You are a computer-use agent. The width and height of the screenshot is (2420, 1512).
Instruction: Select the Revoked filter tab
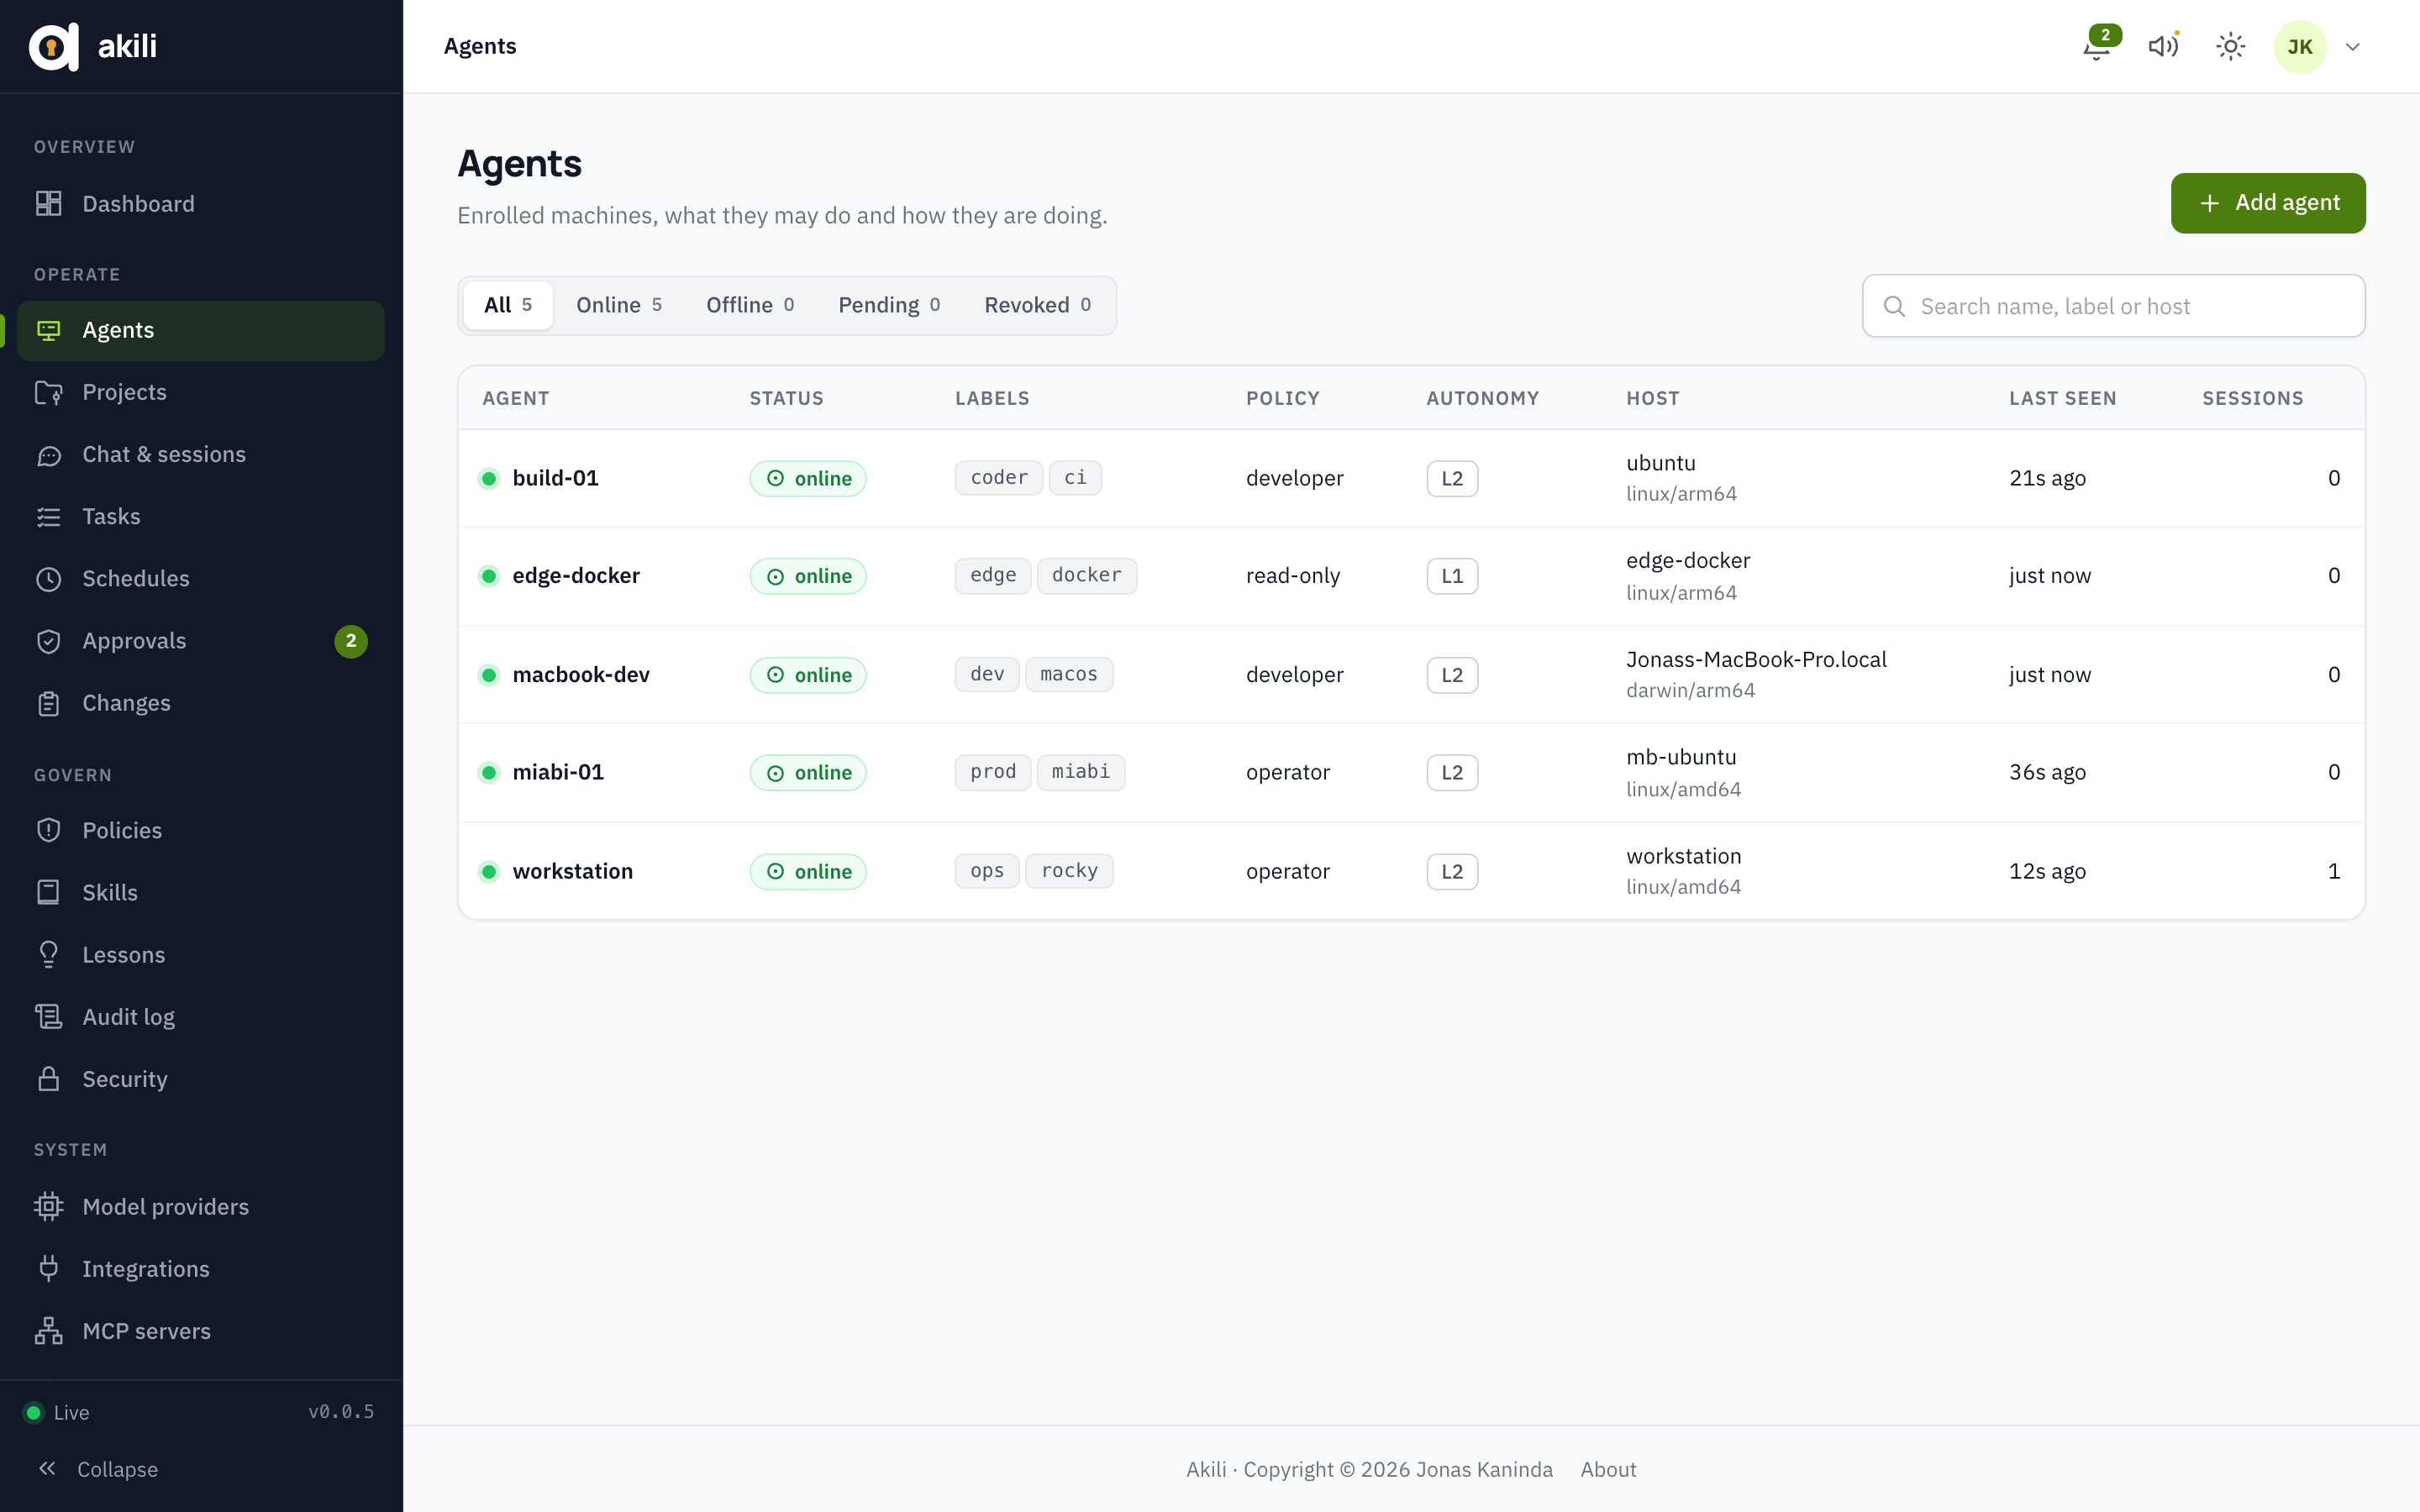pyautogui.click(x=1037, y=305)
